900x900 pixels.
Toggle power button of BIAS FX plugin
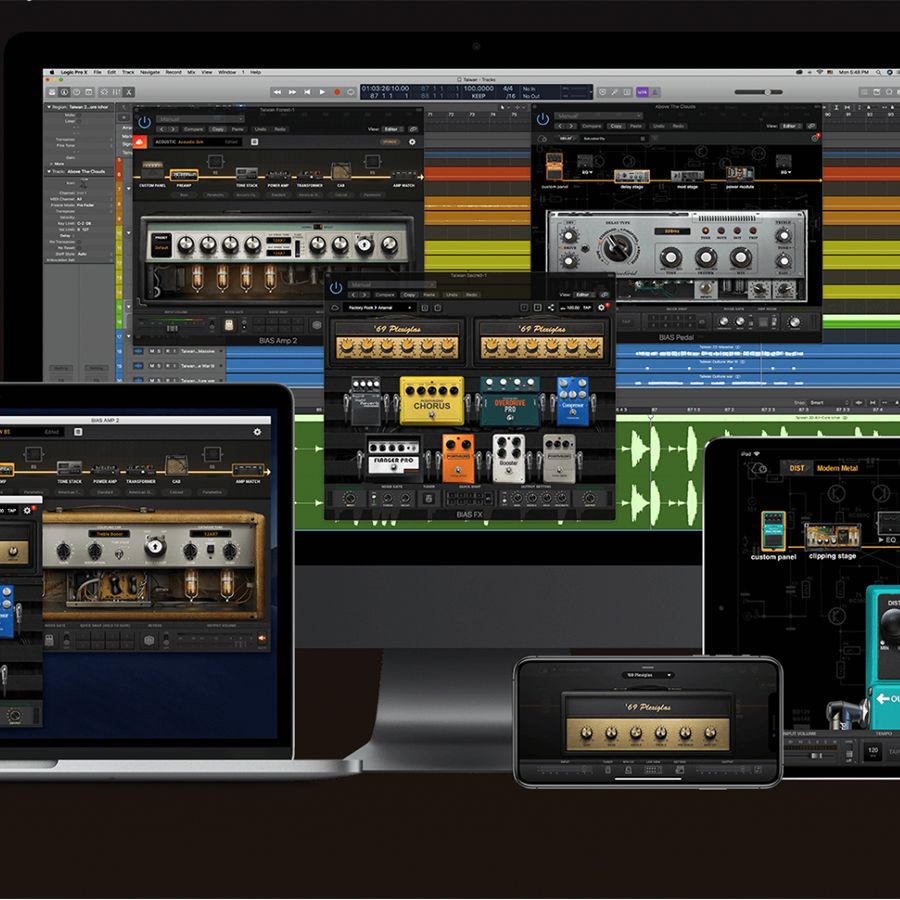click(336, 288)
